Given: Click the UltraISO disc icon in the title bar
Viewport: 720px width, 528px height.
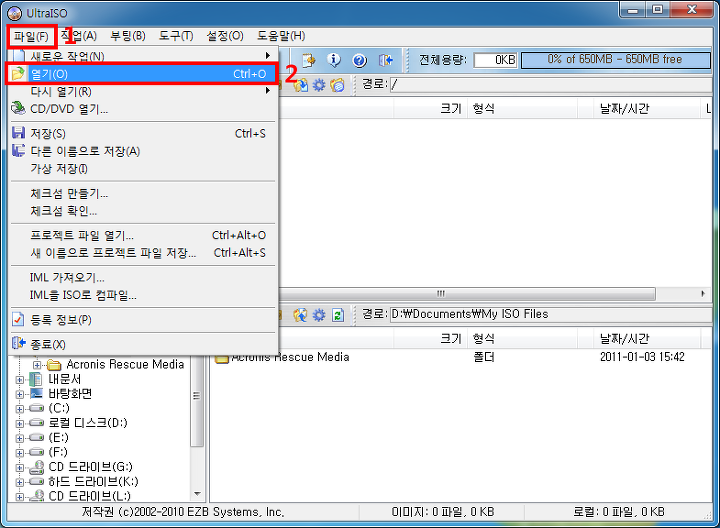Looking at the screenshot, I should point(15,13).
